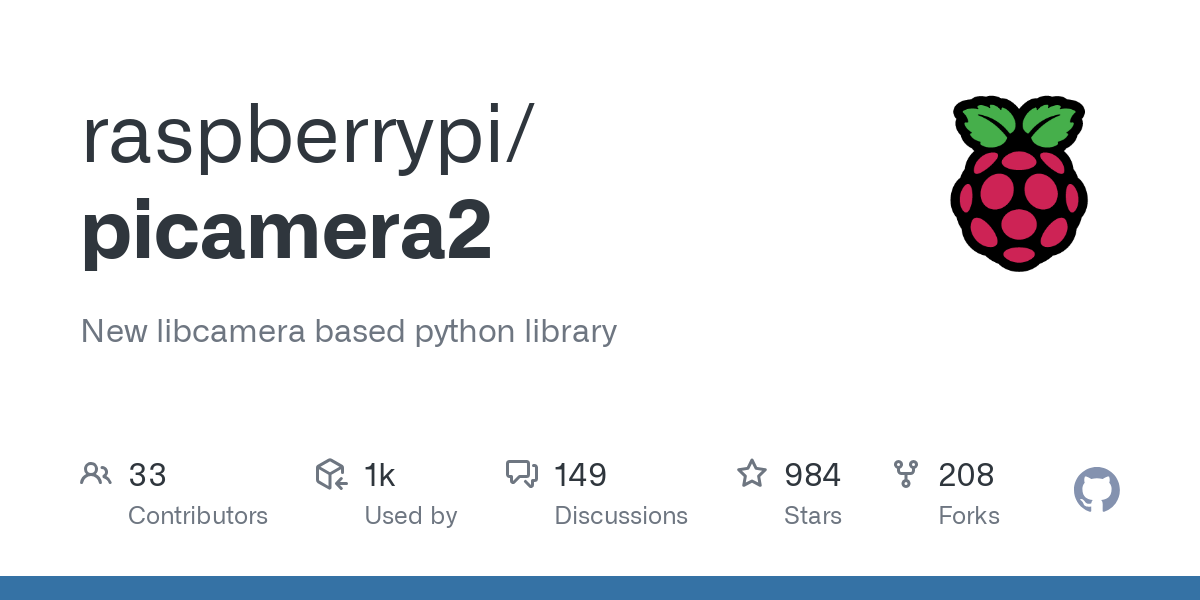Viewport: 1200px width, 600px height.
Task: Click the Discussions speech bubble icon
Action: coord(522,474)
